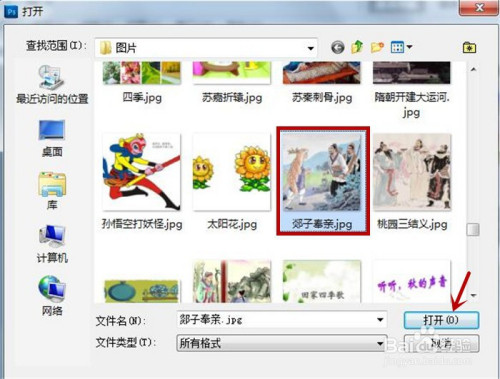Select the 四季.jpg thumbnail

[142, 73]
